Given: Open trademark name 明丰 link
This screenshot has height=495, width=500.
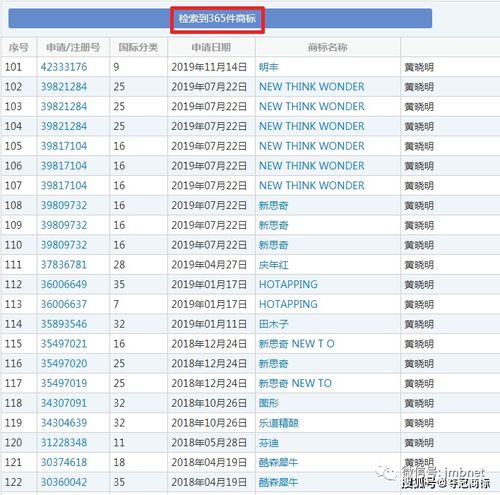Looking at the screenshot, I should pos(269,67).
